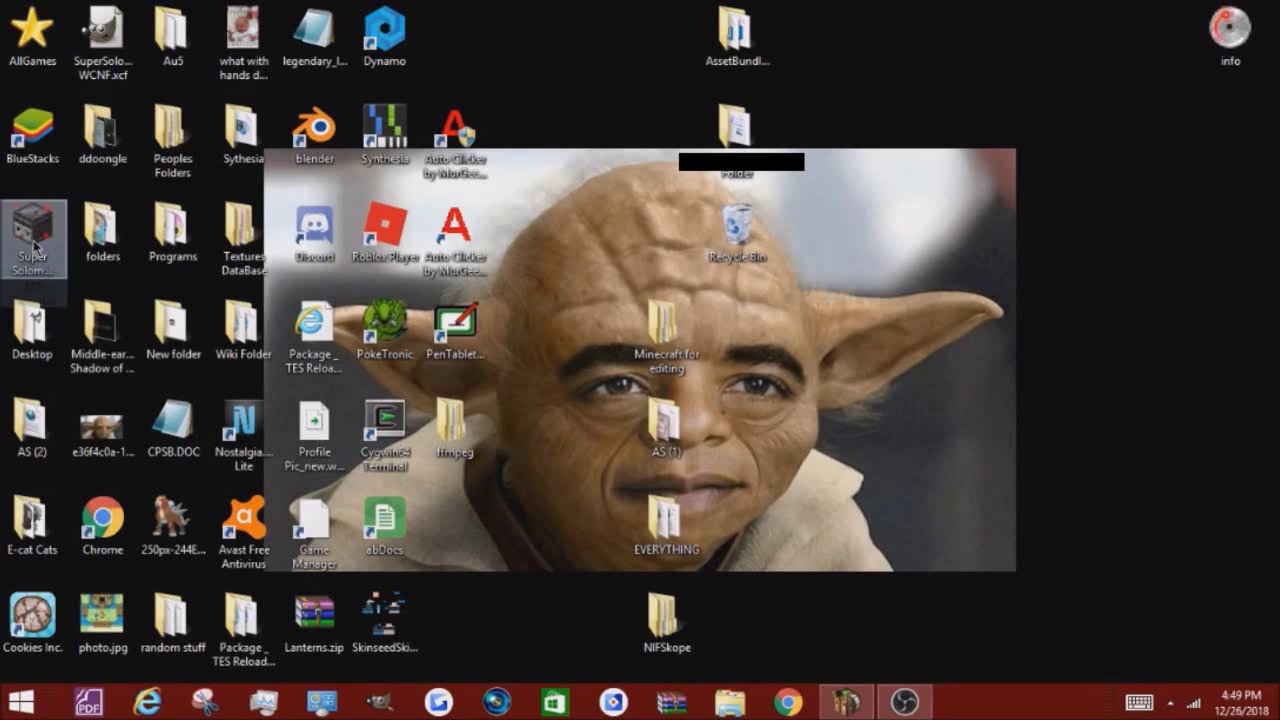The height and width of the screenshot is (720, 1280).
Task: Open the touch keyboard tray icon
Action: click(x=1139, y=703)
